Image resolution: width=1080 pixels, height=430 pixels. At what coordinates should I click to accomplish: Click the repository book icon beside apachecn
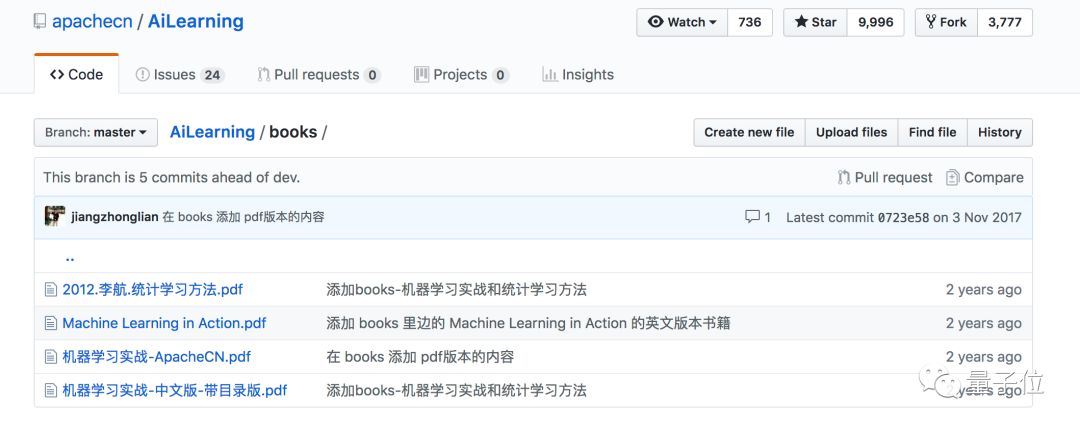point(39,21)
